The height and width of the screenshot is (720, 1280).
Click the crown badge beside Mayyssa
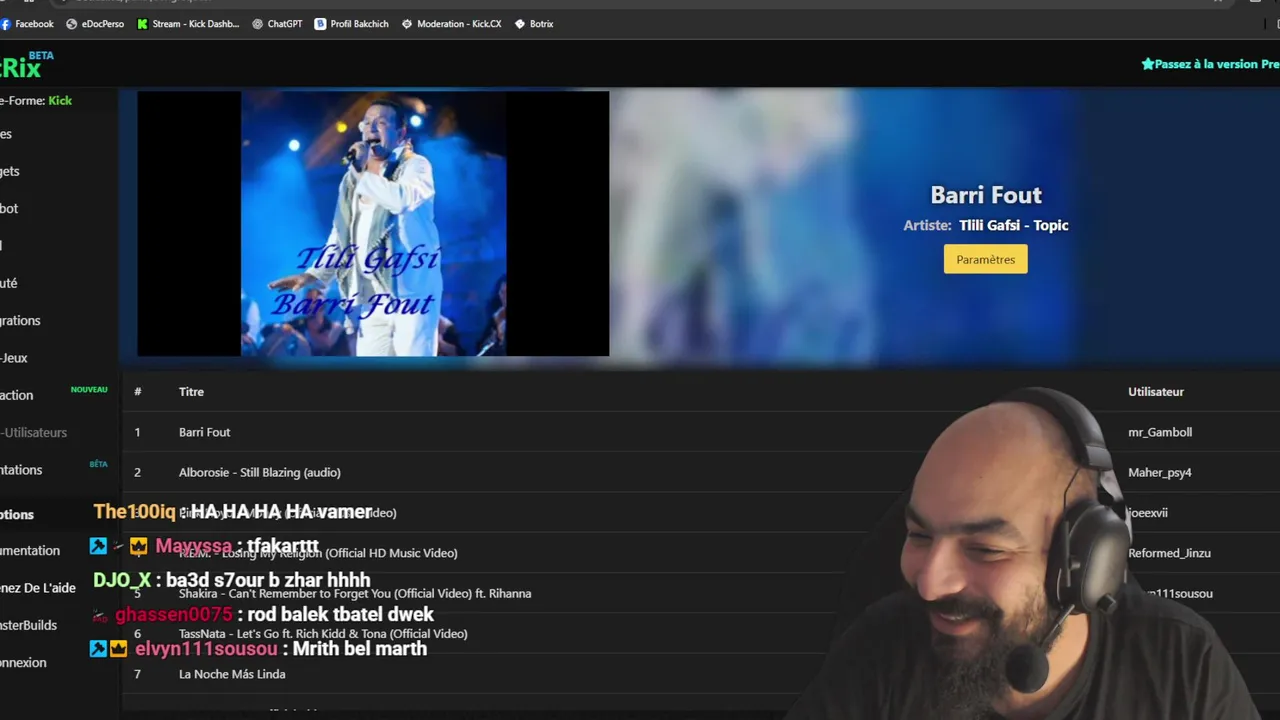pyautogui.click(x=138, y=546)
